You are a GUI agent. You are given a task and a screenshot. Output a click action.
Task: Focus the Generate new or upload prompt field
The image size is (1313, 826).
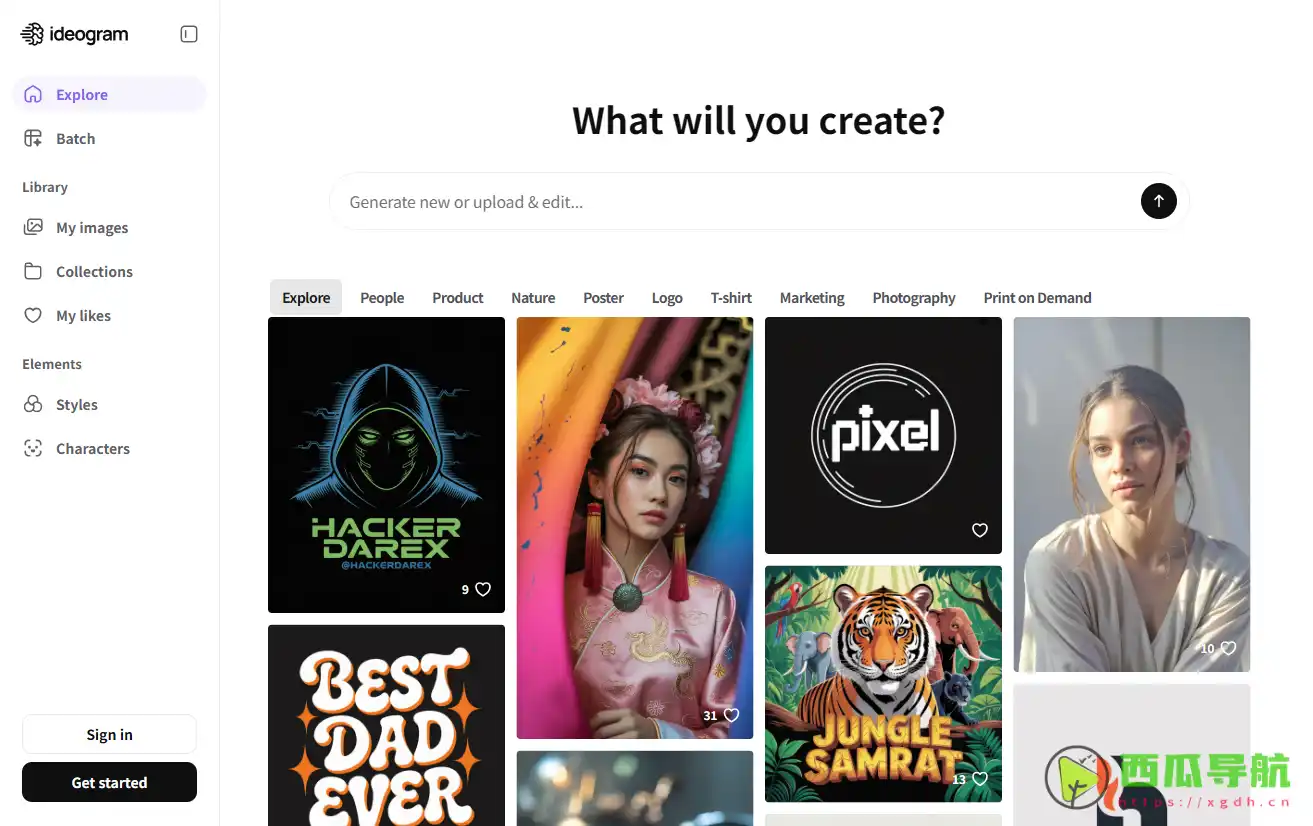click(735, 202)
